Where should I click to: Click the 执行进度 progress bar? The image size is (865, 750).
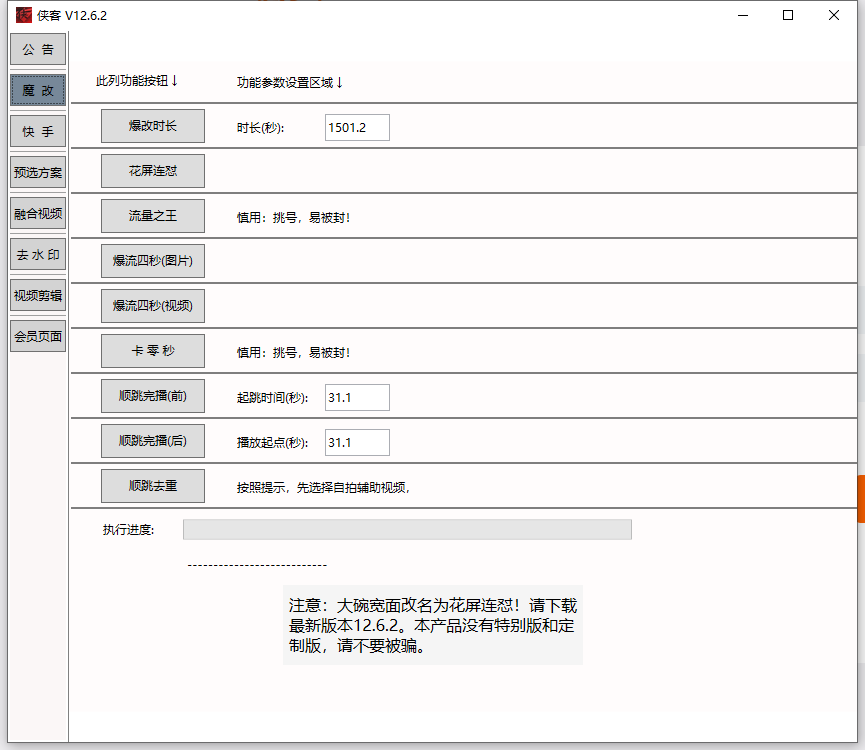tap(407, 530)
